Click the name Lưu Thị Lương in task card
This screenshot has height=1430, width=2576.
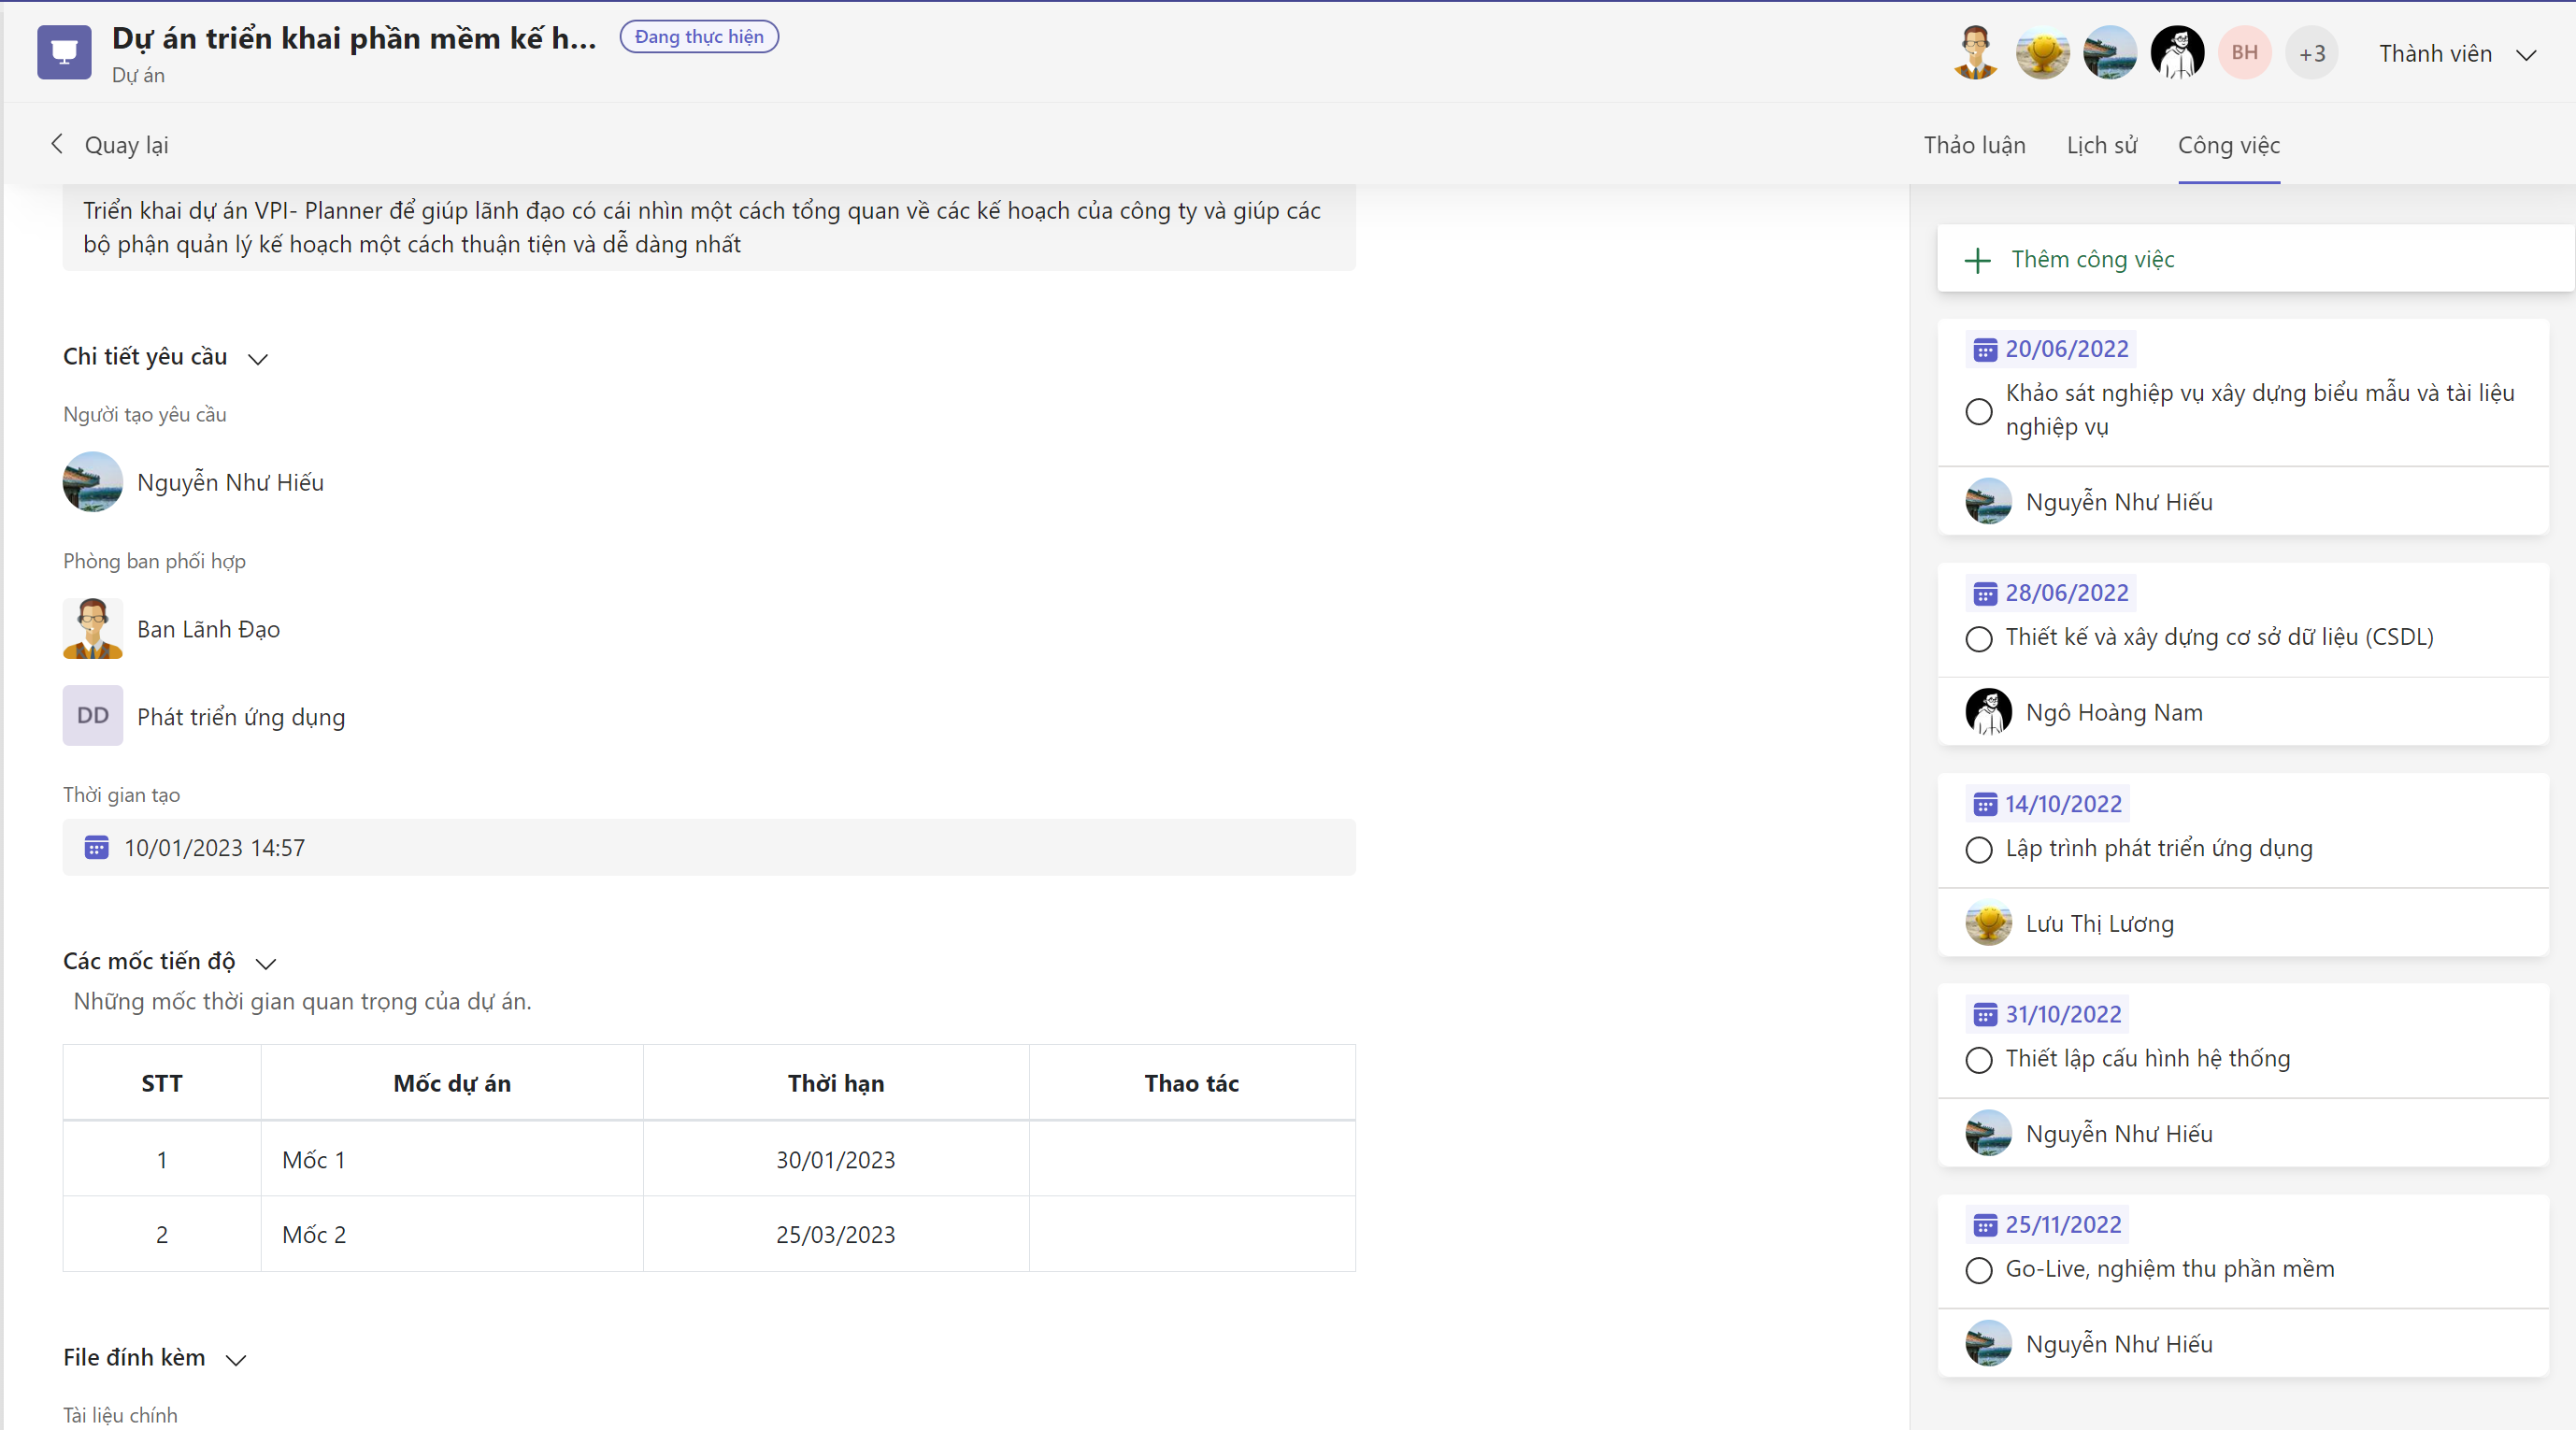[2099, 923]
